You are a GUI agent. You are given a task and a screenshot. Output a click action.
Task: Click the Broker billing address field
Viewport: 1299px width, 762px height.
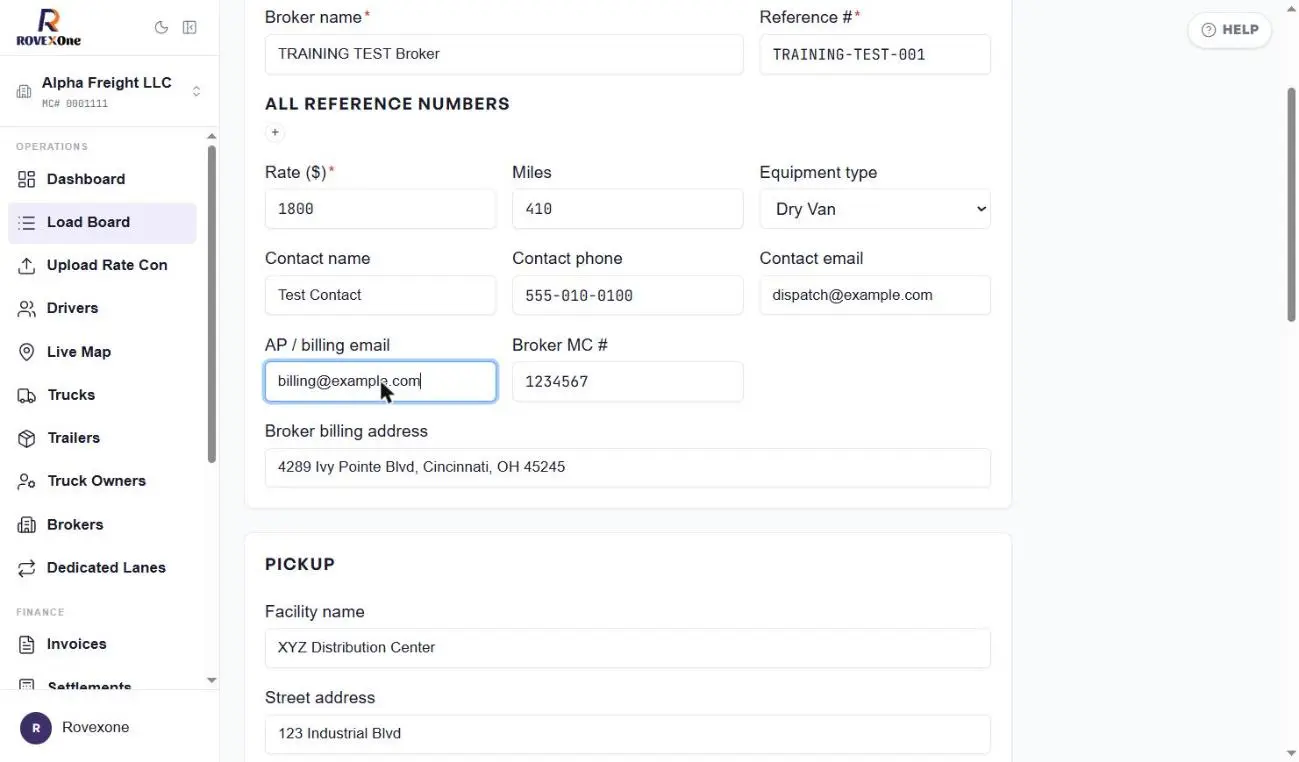pyautogui.click(x=628, y=467)
